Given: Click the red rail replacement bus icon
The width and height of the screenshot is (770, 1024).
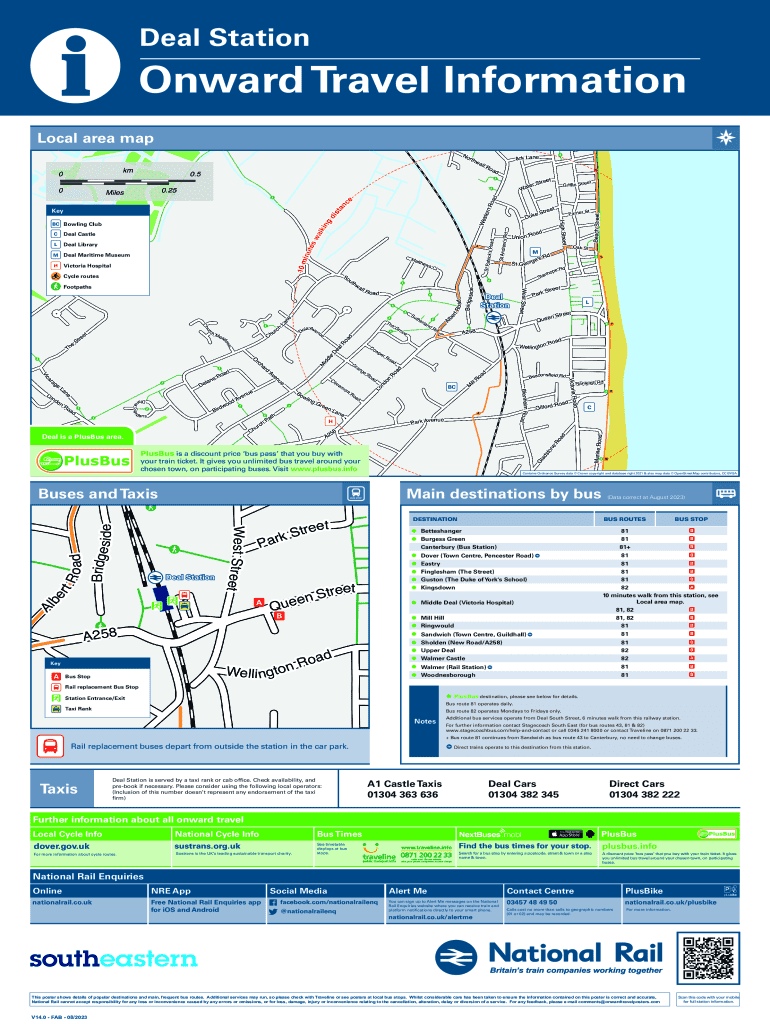Looking at the screenshot, I should [49, 746].
